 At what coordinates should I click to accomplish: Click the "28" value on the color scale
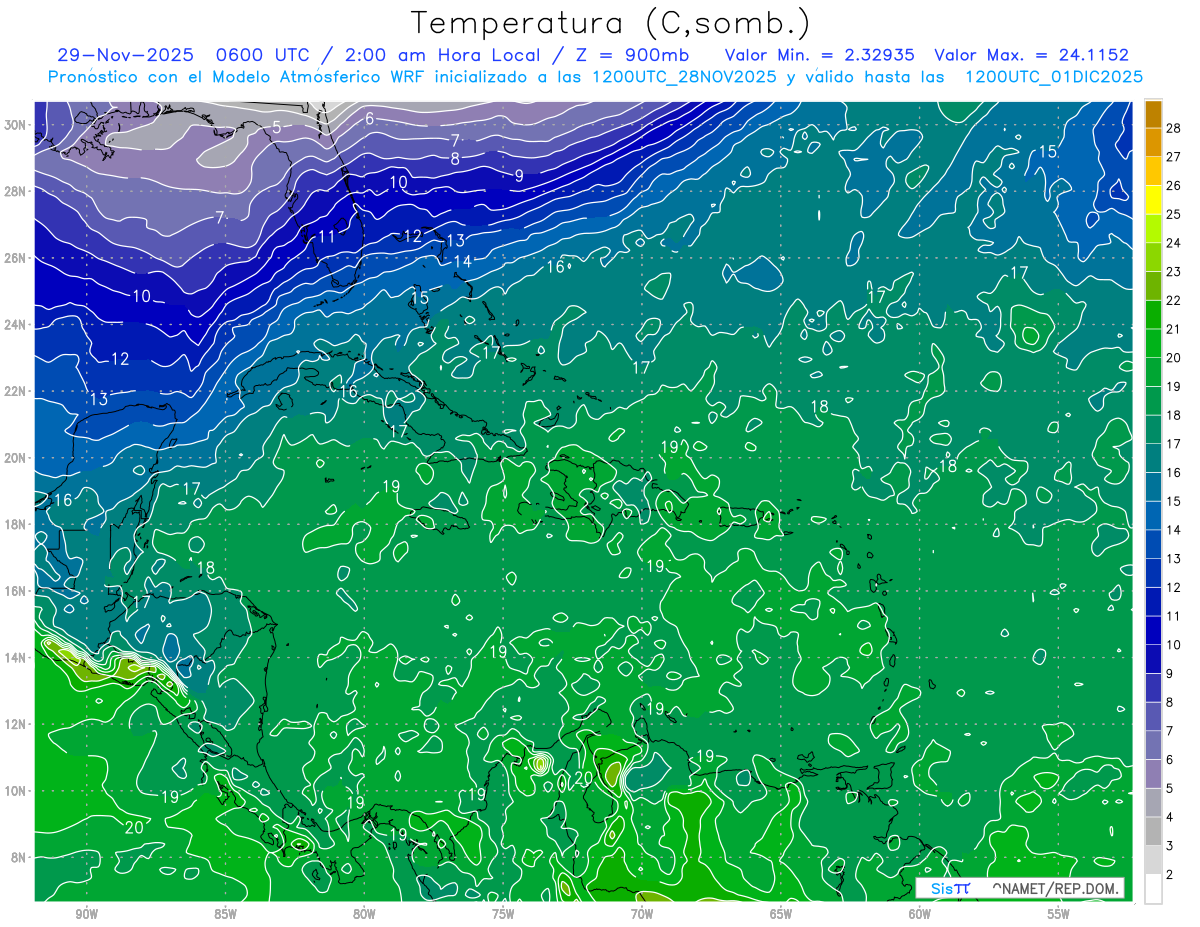pyautogui.click(x=1174, y=127)
